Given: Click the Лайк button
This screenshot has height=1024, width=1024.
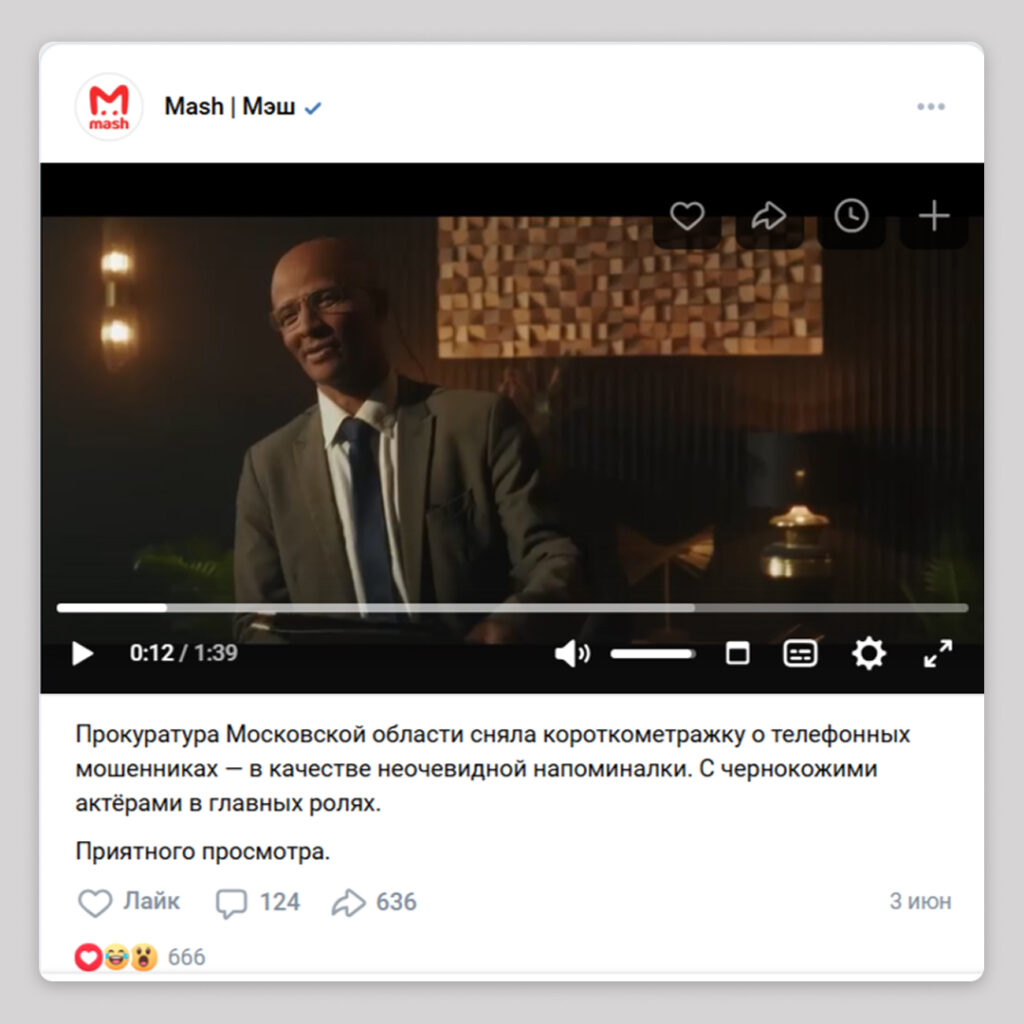Looking at the screenshot, I should point(129,902).
